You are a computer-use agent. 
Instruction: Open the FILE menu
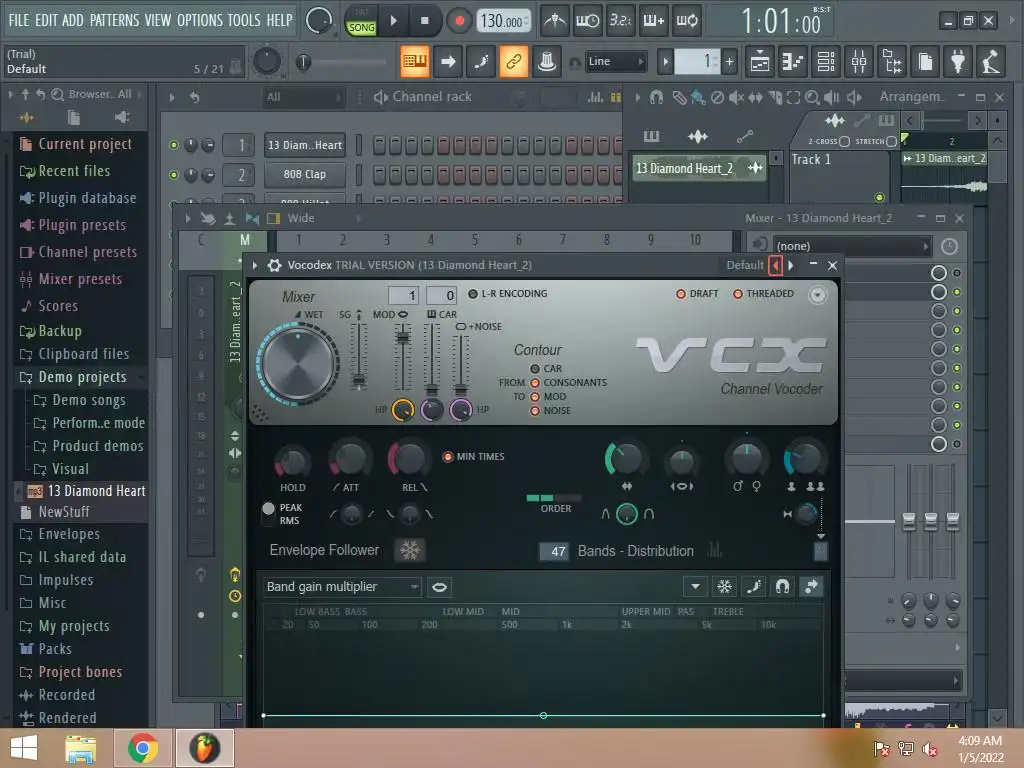click(x=18, y=20)
